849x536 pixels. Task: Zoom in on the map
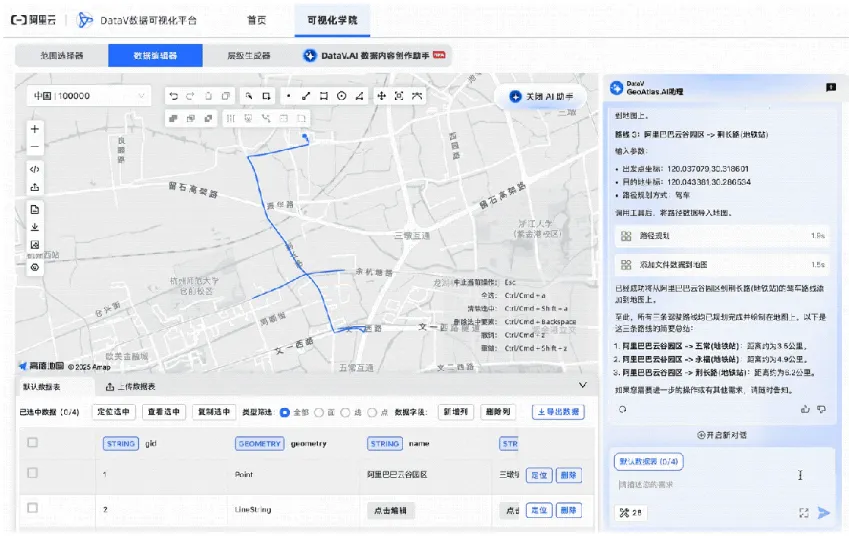pos(35,129)
